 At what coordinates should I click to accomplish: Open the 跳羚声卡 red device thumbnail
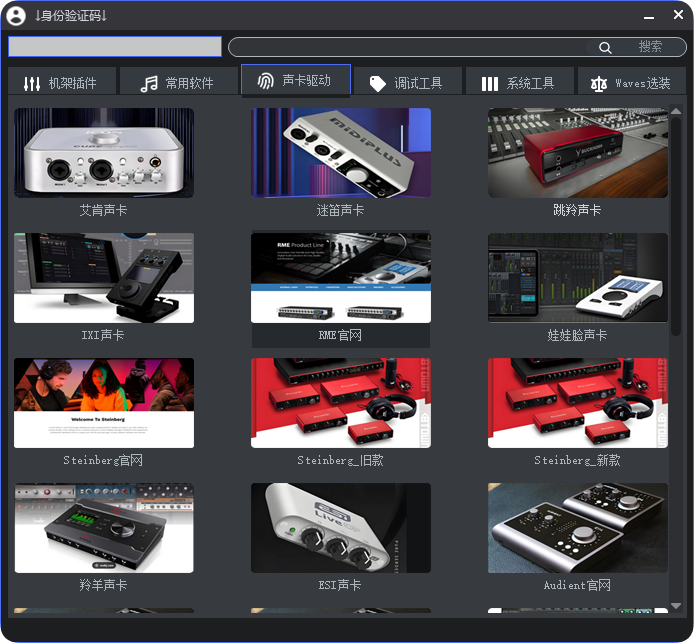(578, 153)
